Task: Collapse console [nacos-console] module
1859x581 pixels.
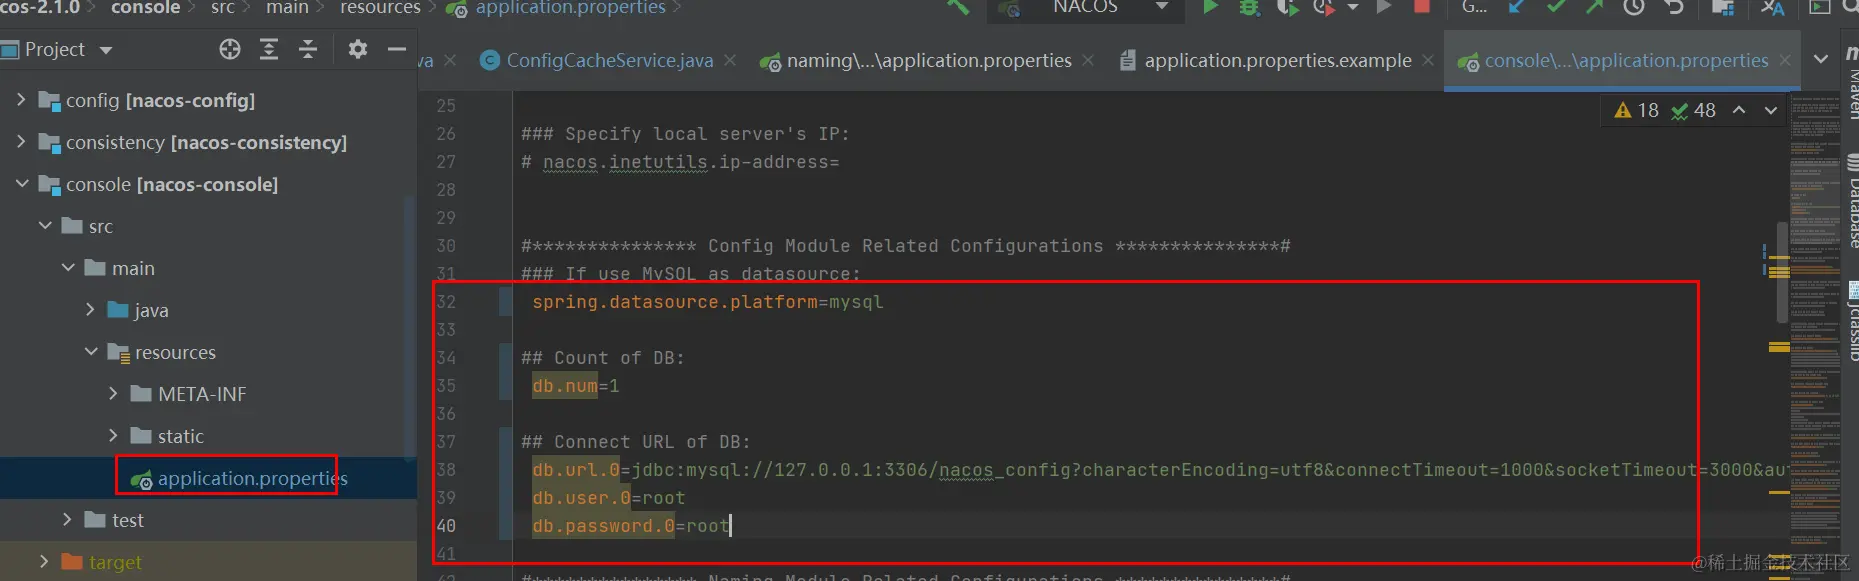Action: pyautogui.click(x=21, y=184)
